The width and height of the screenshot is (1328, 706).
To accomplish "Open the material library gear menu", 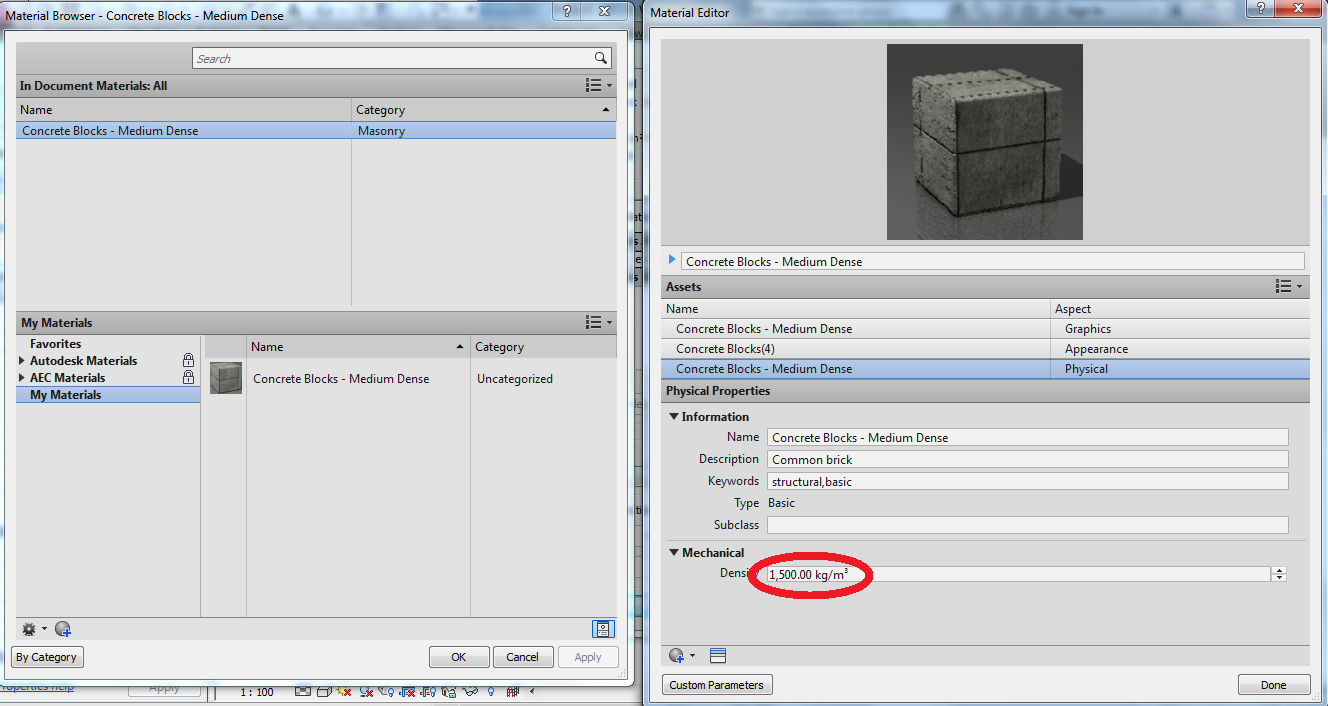I will click(29, 629).
